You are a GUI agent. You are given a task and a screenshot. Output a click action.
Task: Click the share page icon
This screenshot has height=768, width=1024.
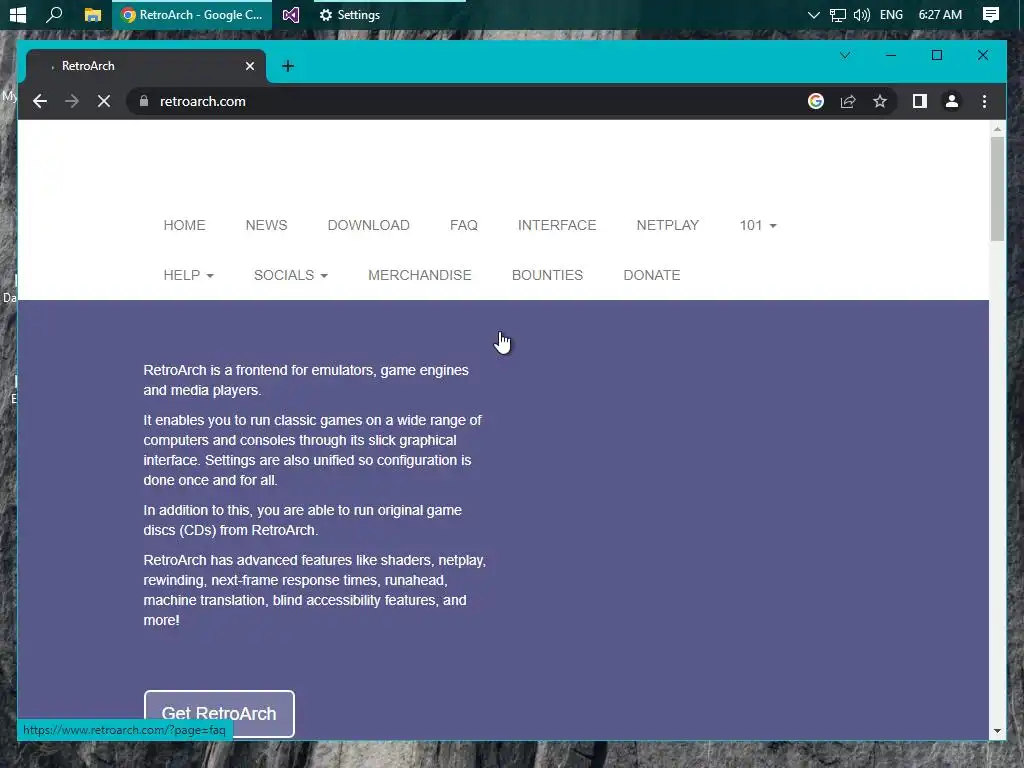848,101
